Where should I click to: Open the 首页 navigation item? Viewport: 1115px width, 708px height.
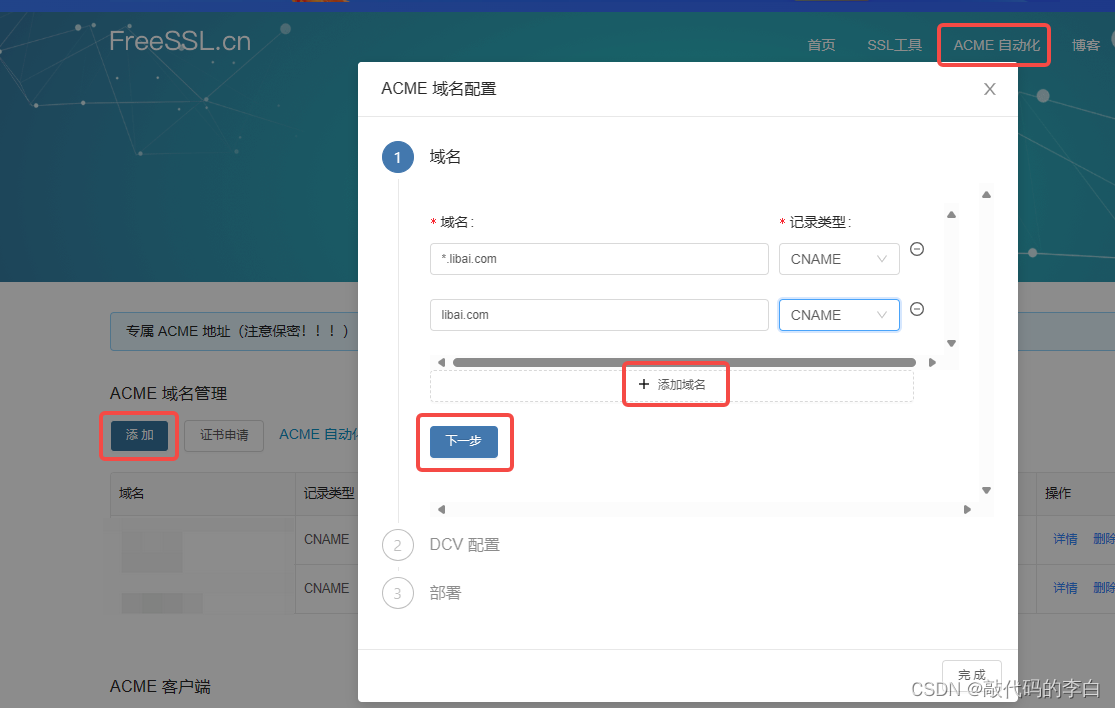coord(820,45)
